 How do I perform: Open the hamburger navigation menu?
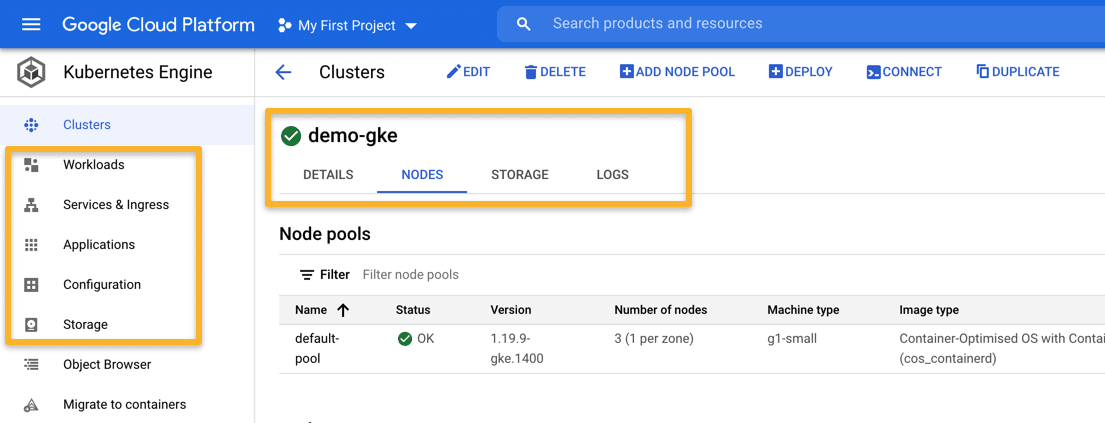tap(31, 24)
